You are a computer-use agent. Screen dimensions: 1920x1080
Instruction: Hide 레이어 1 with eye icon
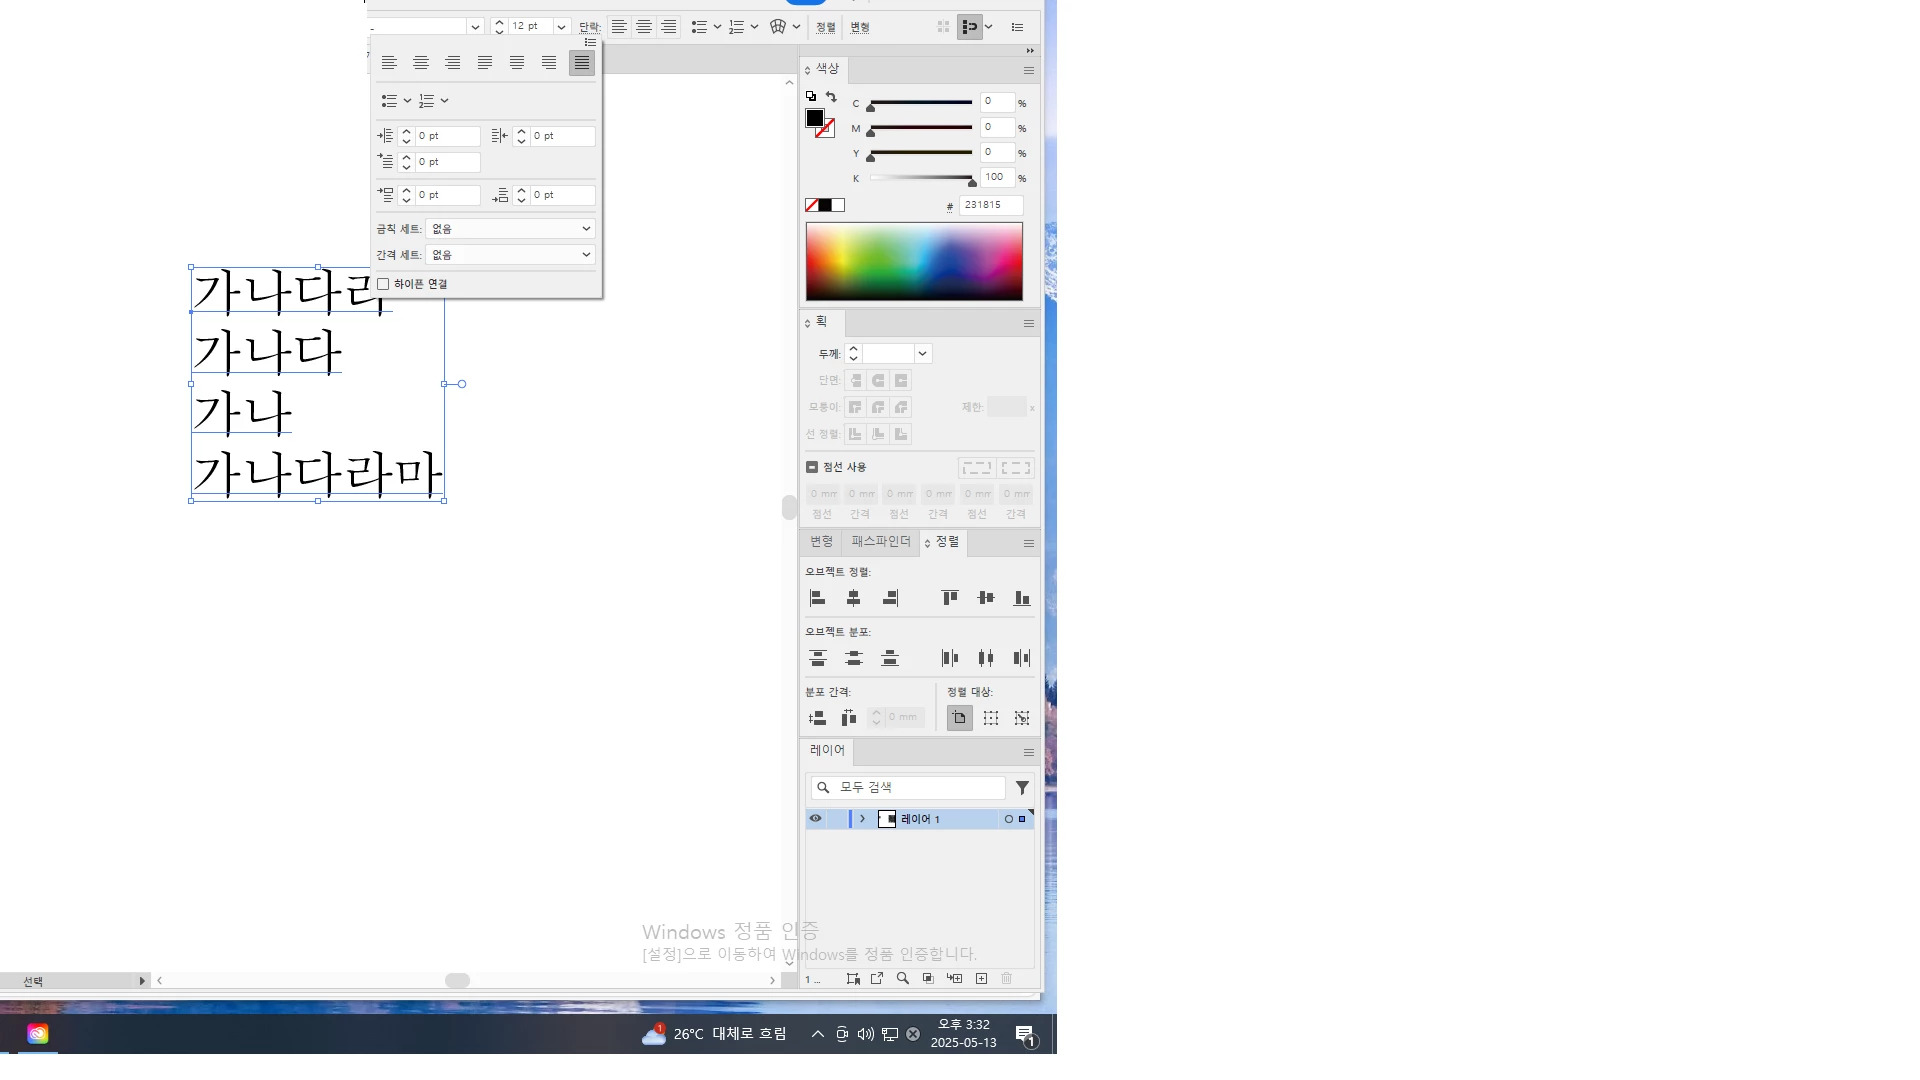click(x=815, y=819)
